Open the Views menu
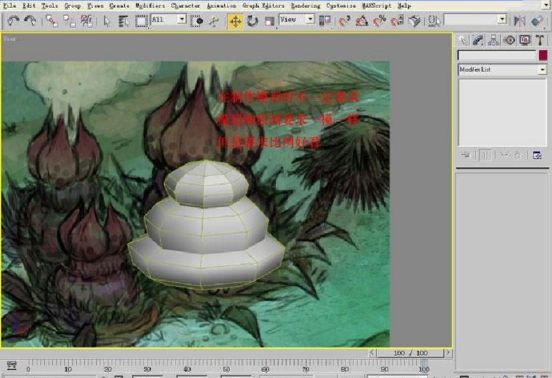The height and width of the screenshot is (378, 552). tap(95, 6)
